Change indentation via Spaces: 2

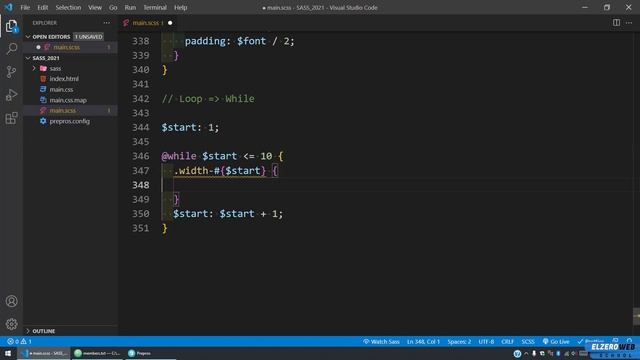click(x=459, y=341)
